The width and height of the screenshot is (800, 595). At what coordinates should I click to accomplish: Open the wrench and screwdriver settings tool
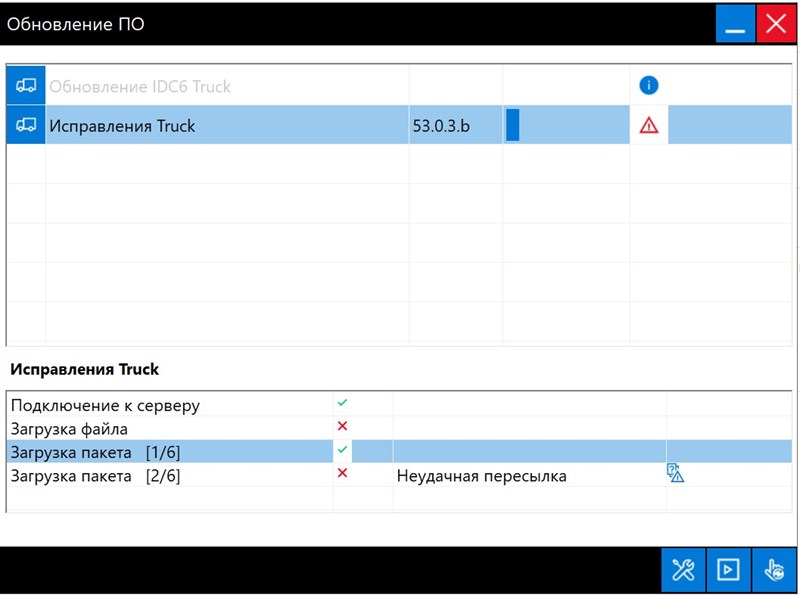[x=683, y=570]
